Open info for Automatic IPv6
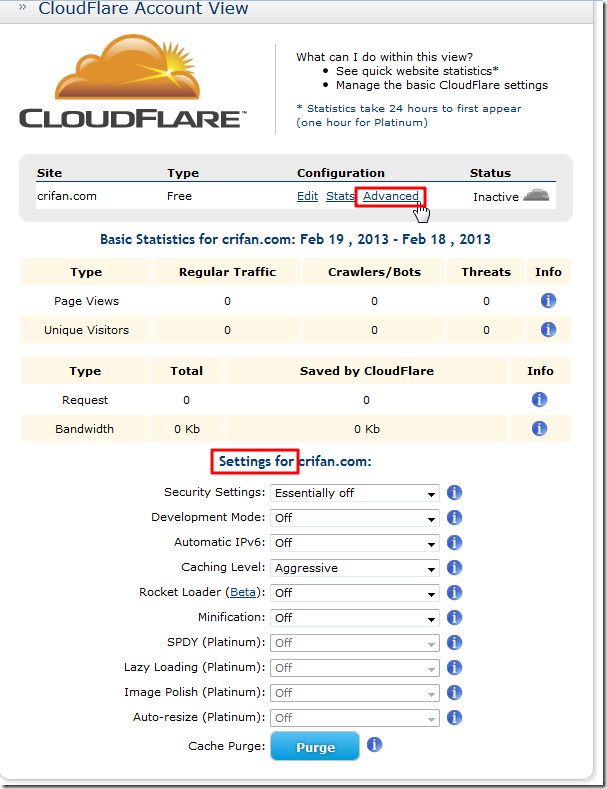The height and width of the screenshot is (789, 607). [454, 542]
